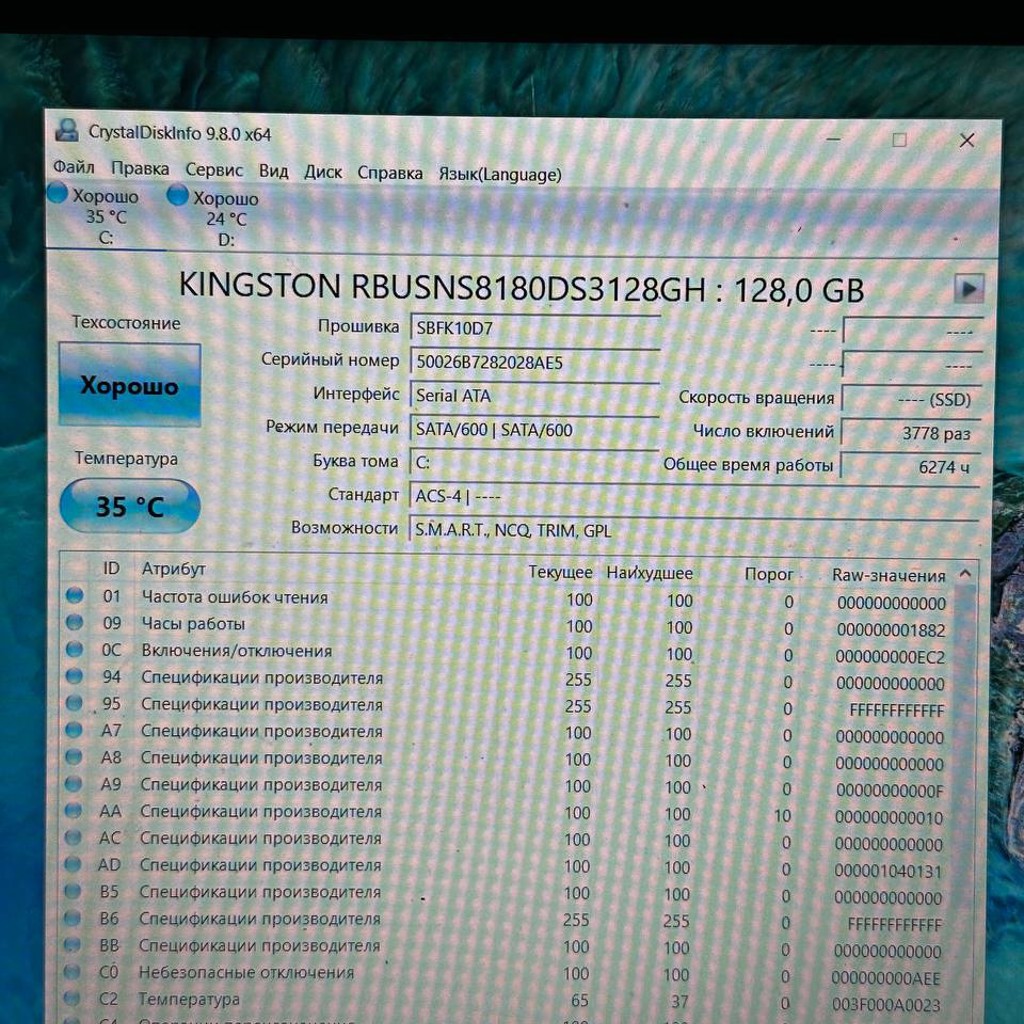Click the S.M.A.R.T., NCQ, TRIM features field
This screenshot has width=1024, height=1024.
point(694,530)
